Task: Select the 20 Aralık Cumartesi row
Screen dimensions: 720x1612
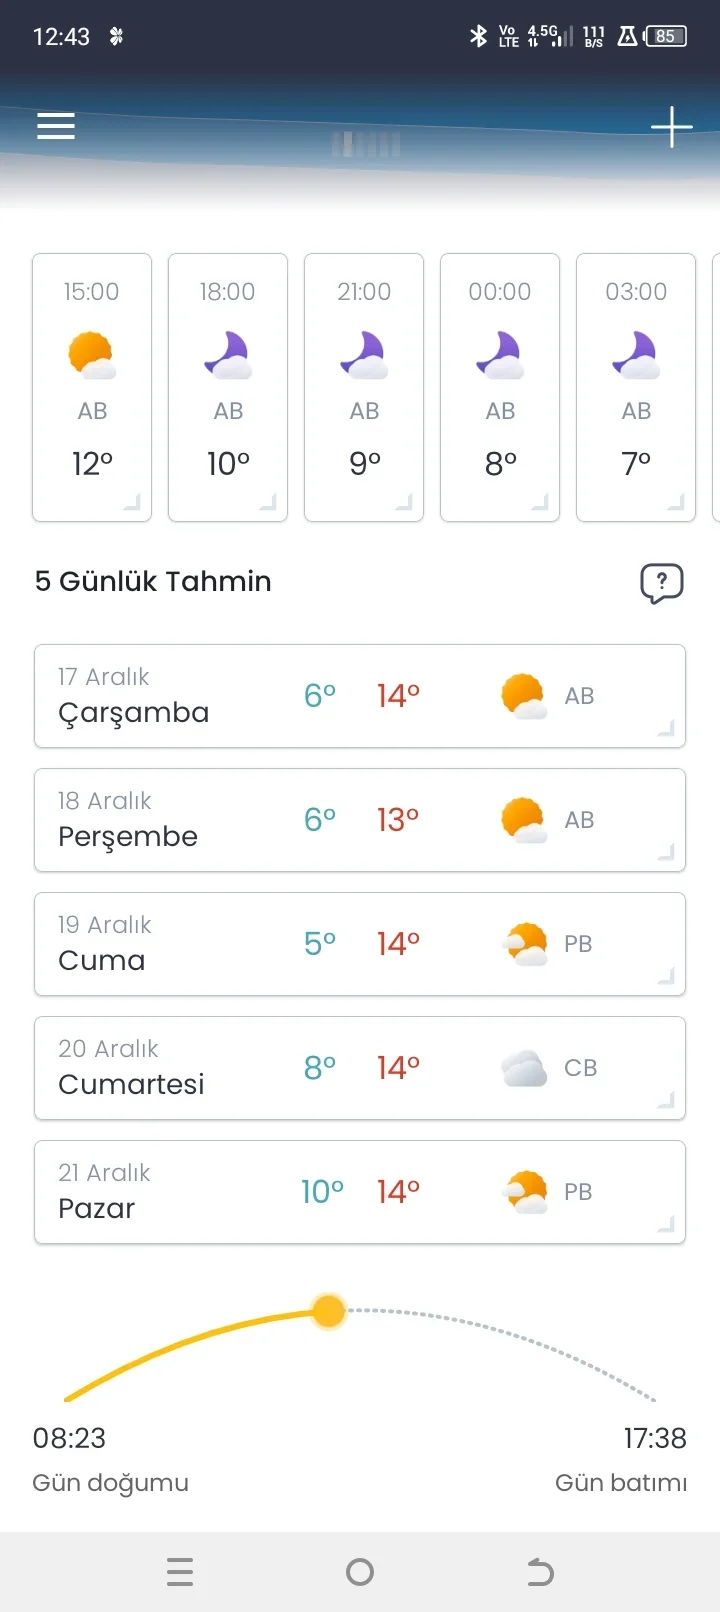Action: [360, 1068]
